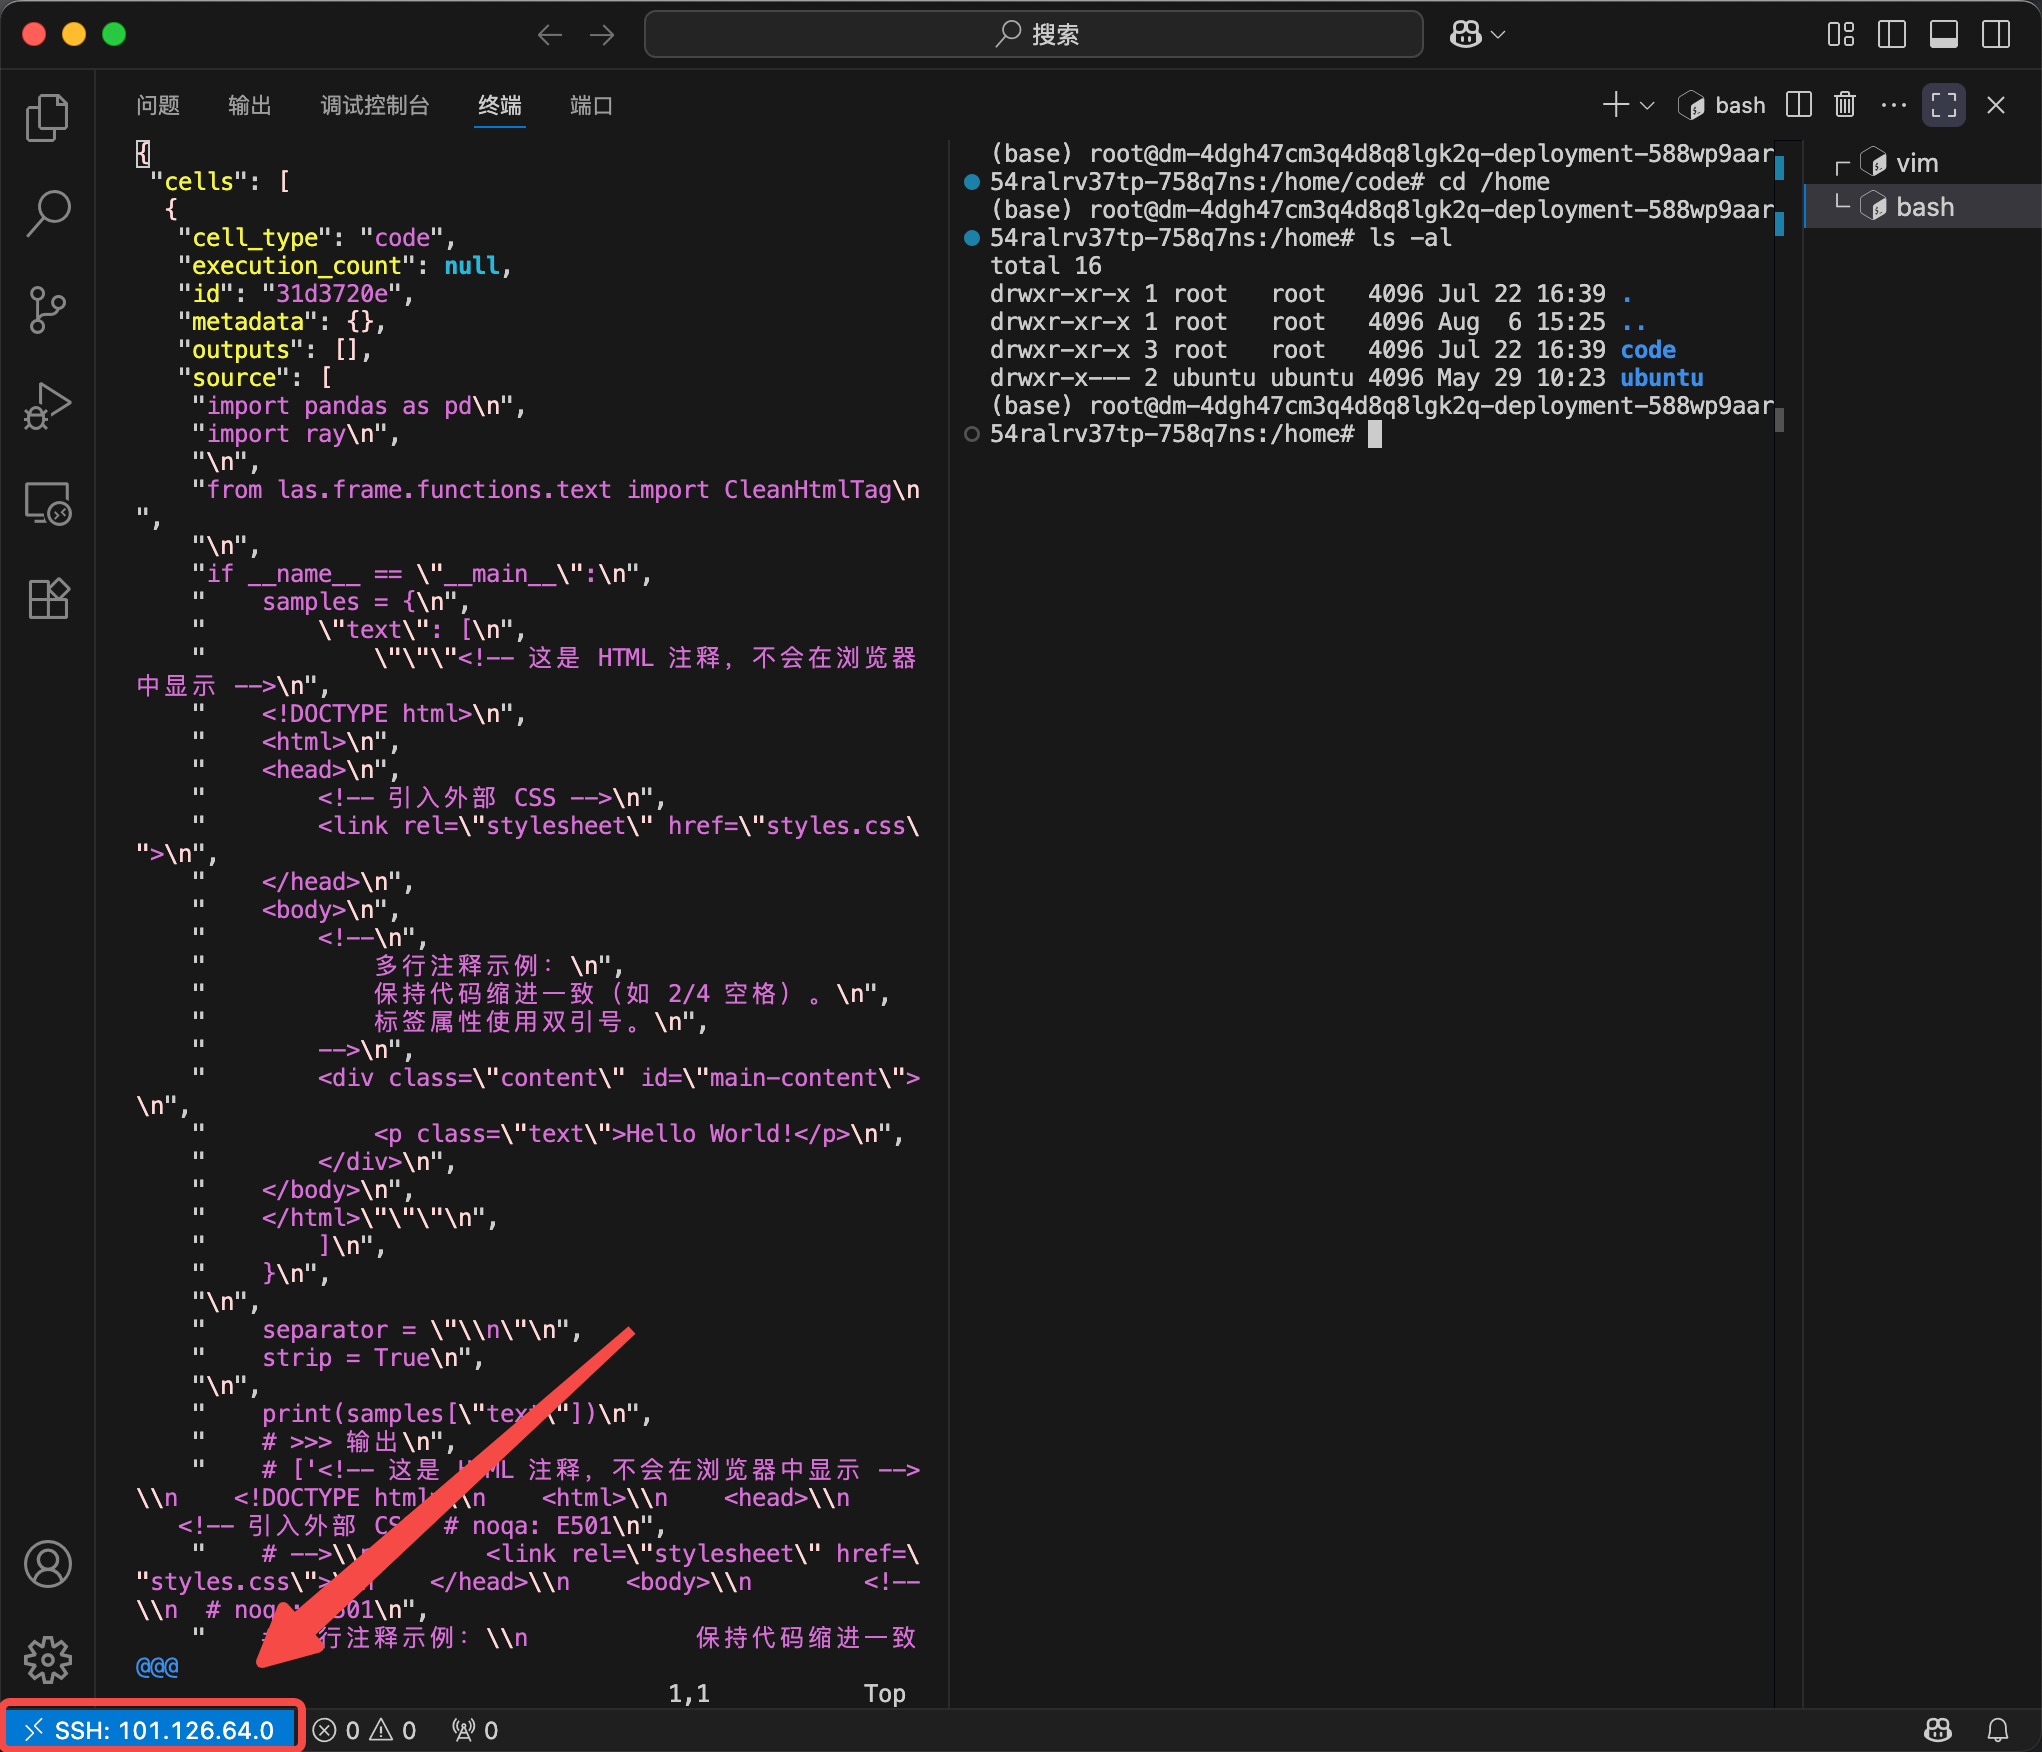The image size is (2042, 1752).
Task: Open the Run and Debug view
Action: (x=47, y=405)
